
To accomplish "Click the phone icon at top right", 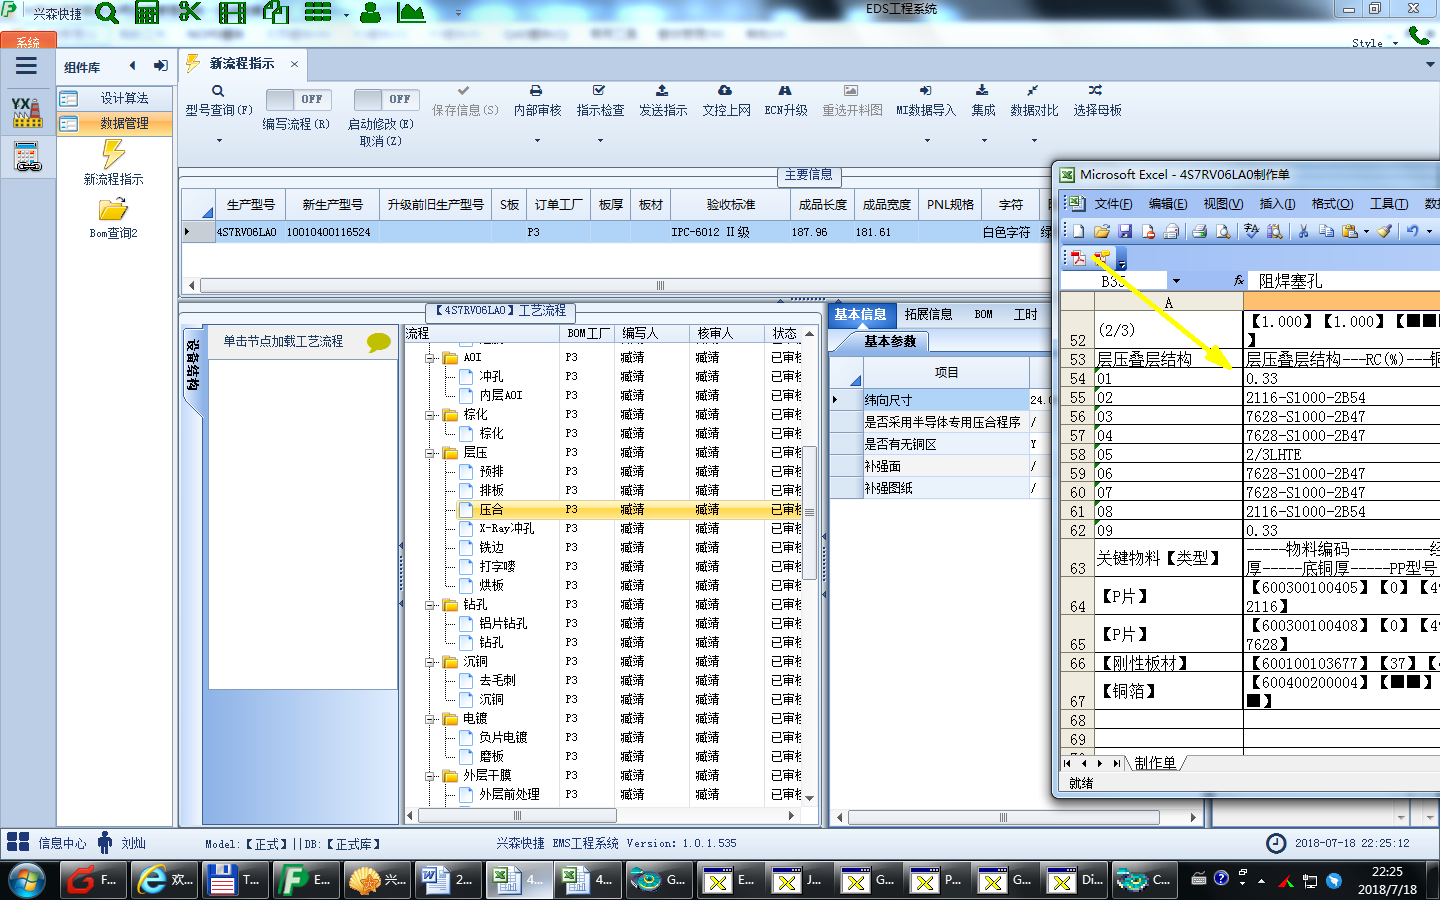I will [x=1419, y=35].
